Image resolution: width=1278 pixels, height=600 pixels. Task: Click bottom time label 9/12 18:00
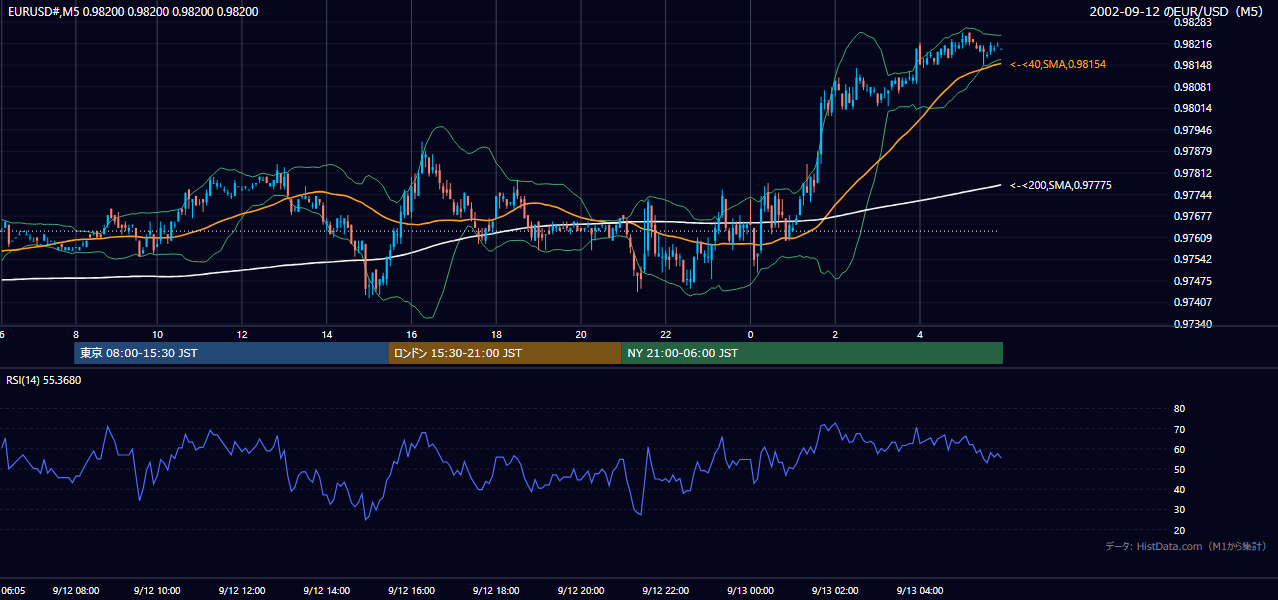click(x=496, y=591)
